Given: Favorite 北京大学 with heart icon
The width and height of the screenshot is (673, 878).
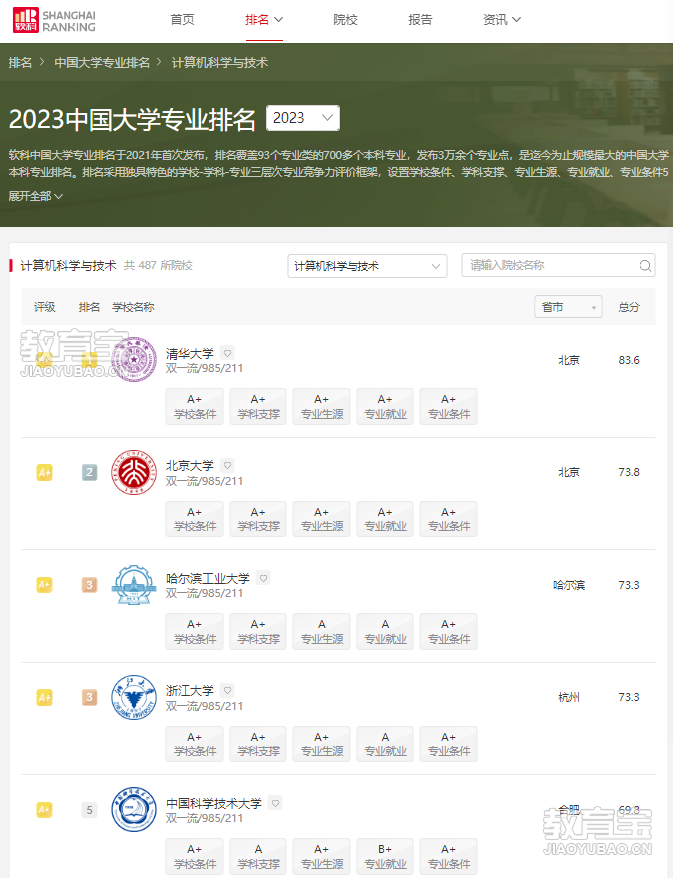Looking at the screenshot, I should [x=227, y=465].
